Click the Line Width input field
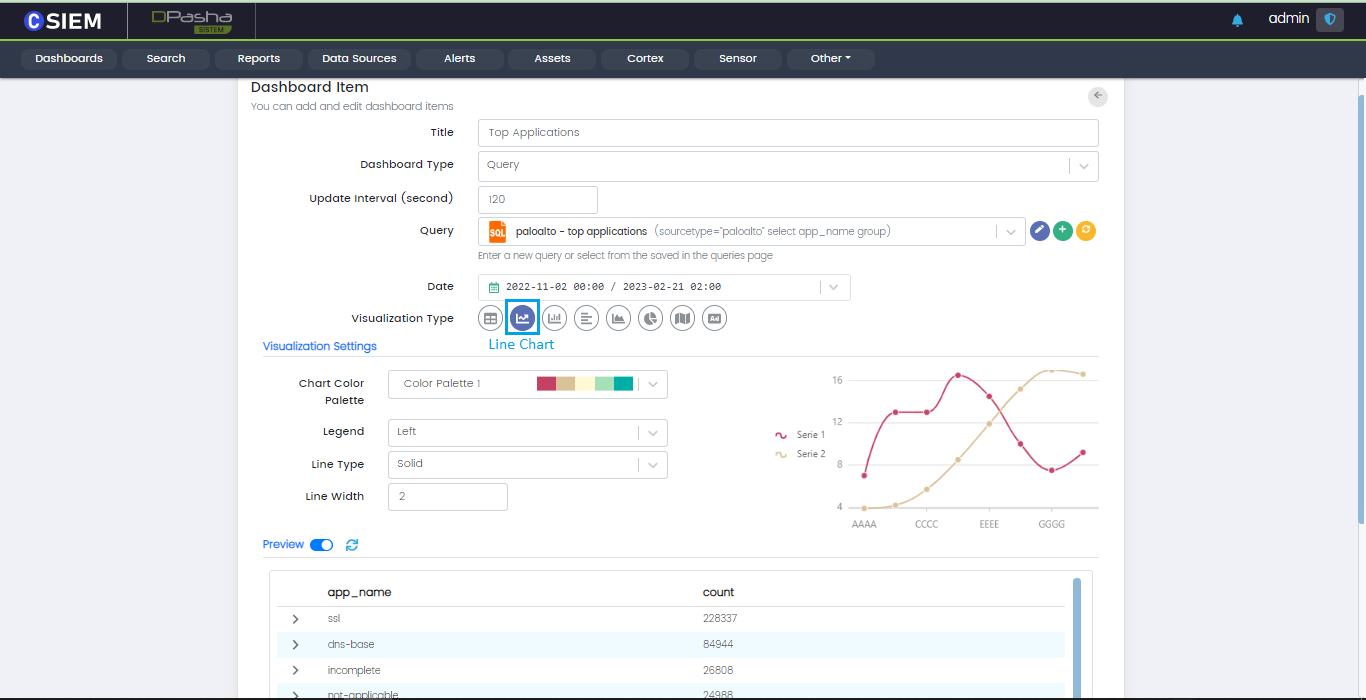Screen dimensions: 1366x700 click(447, 497)
